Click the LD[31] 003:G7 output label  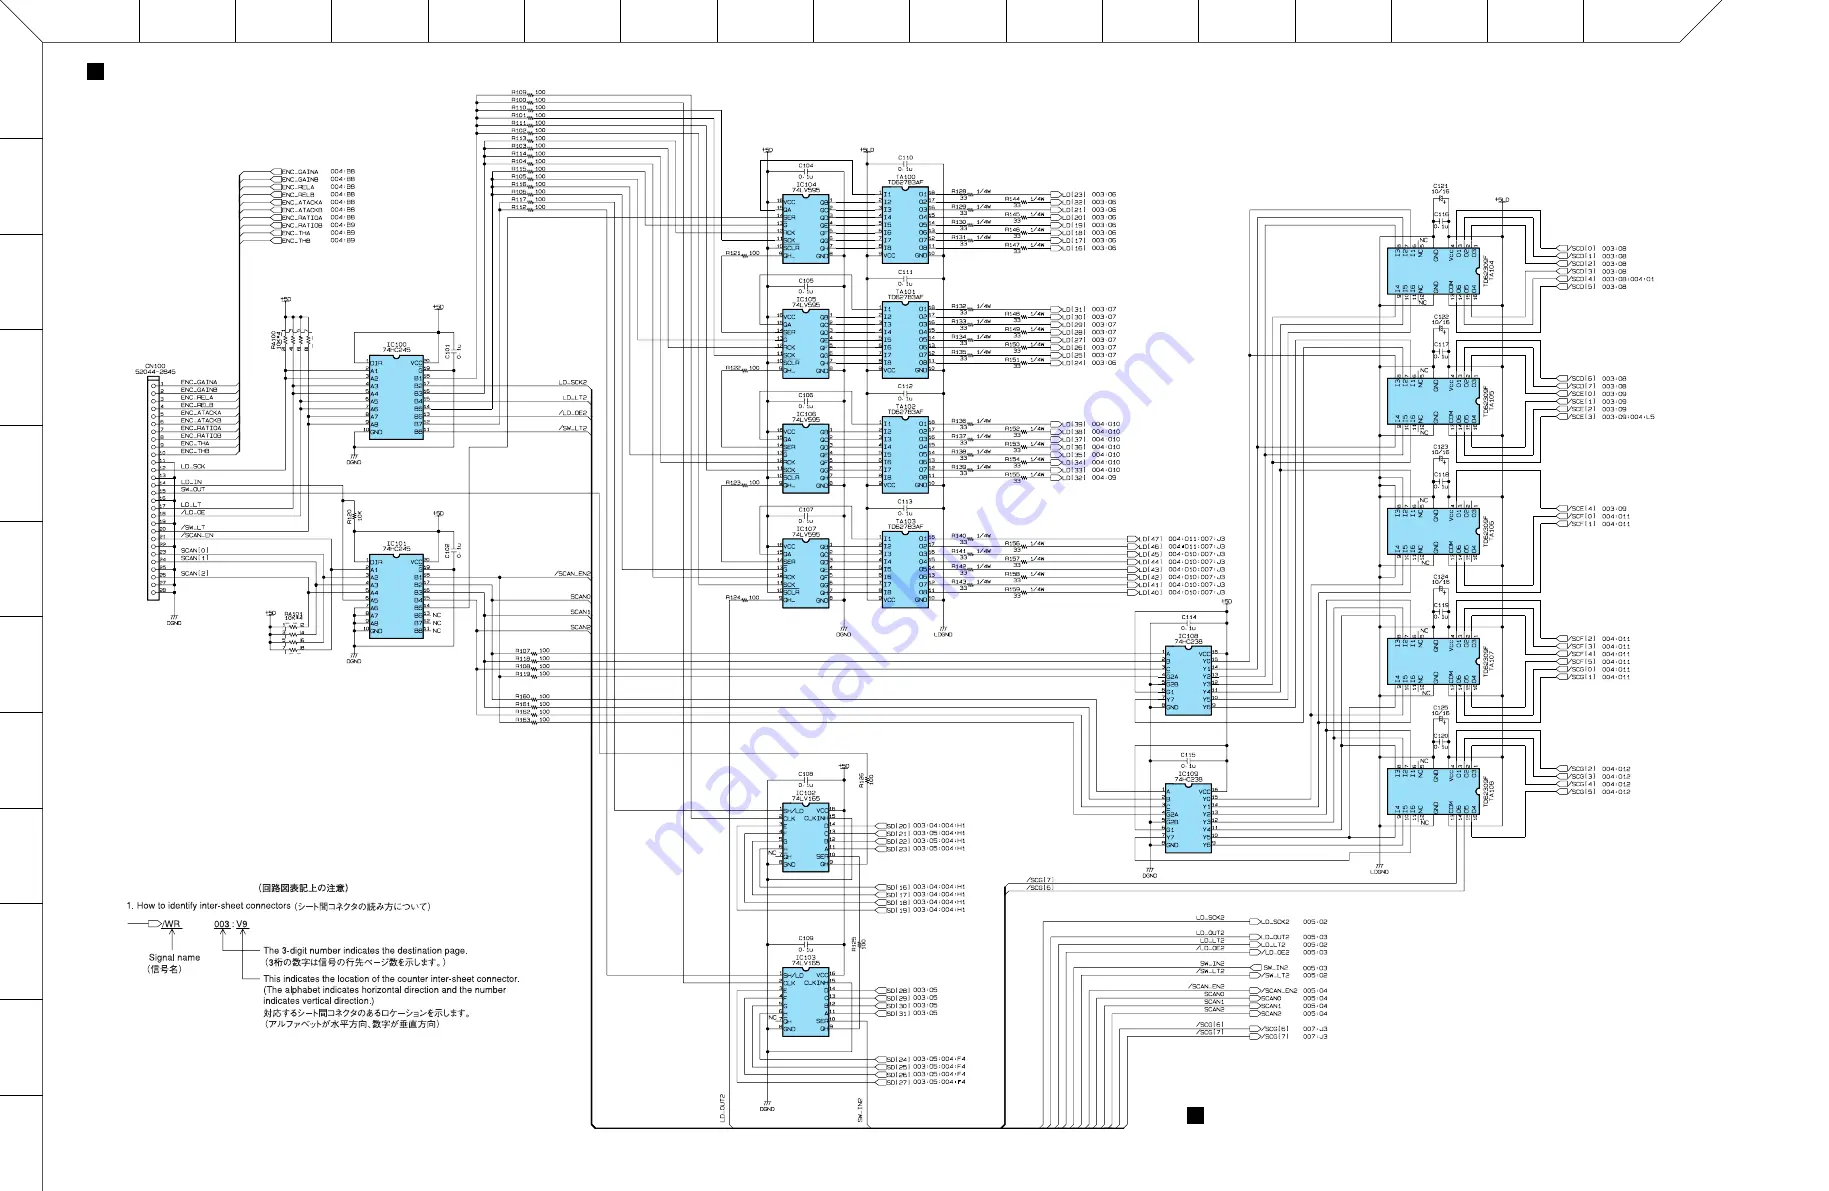[1083, 310]
